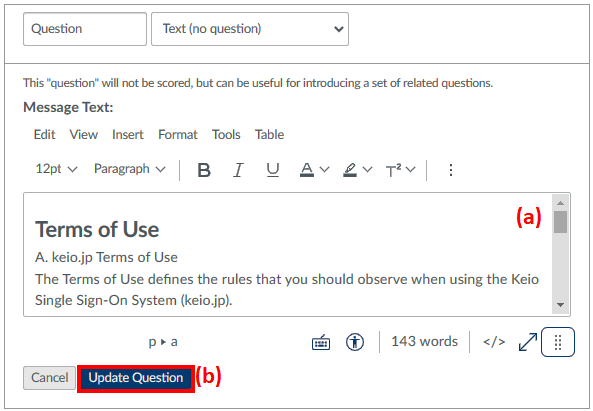The width and height of the screenshot is (593, 411).
Task: Show more toolbar options with the three dots
Action: coord(450,170)
